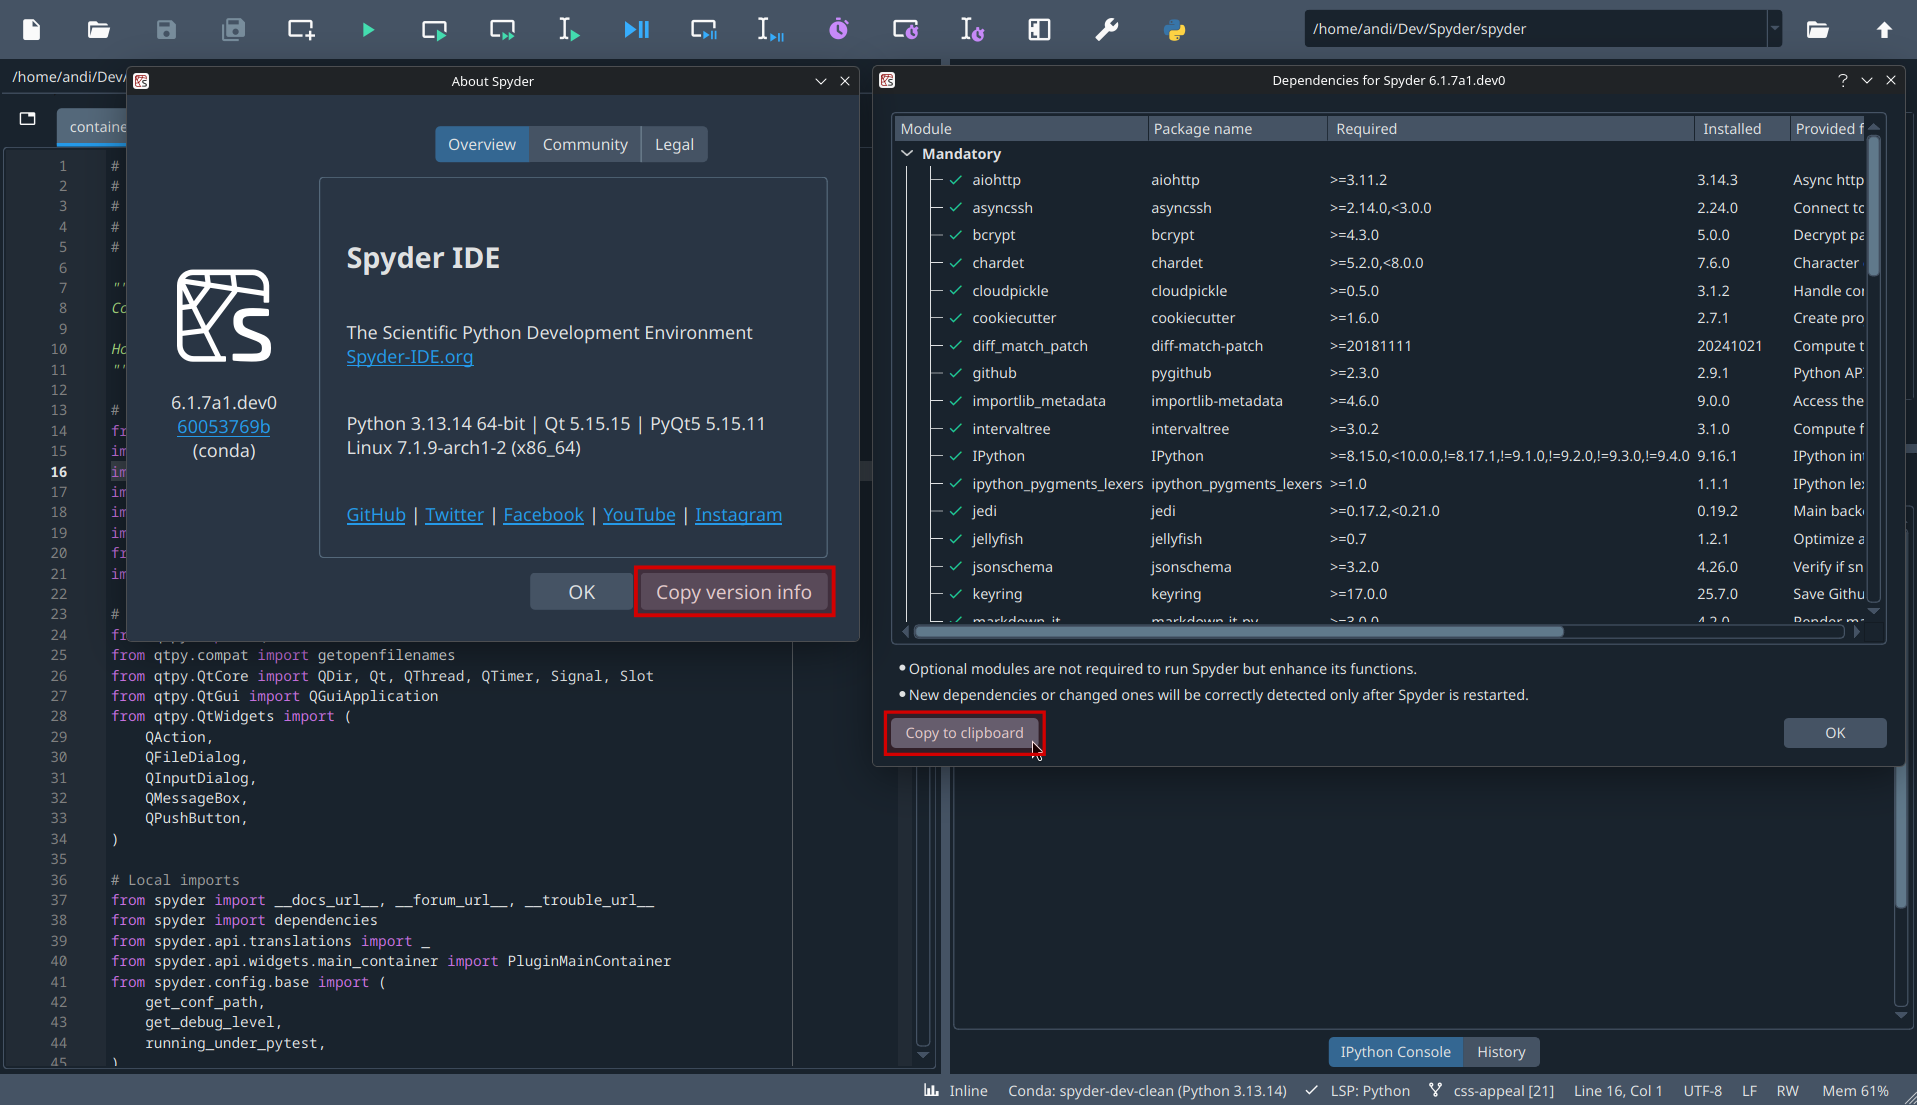1917x1105 pixels.
Task: Create a new cell with toolbar icon
Action: click(301, 30)
